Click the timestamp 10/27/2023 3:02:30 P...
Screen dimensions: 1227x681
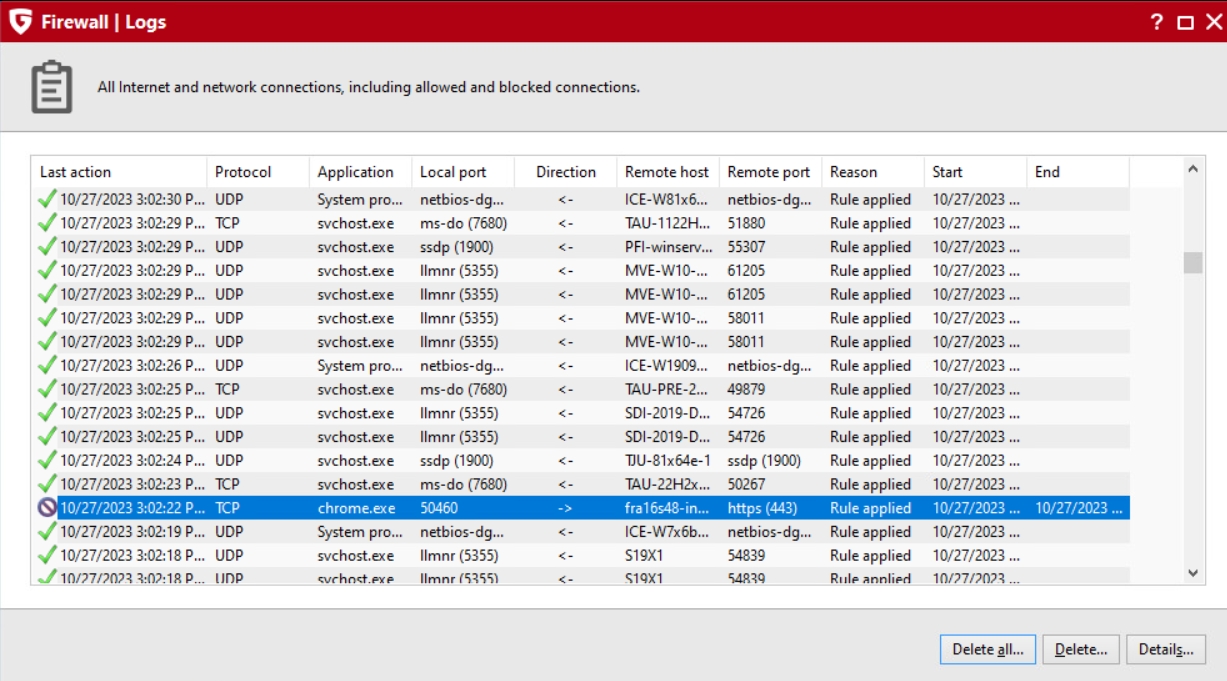tap(132, 199)
